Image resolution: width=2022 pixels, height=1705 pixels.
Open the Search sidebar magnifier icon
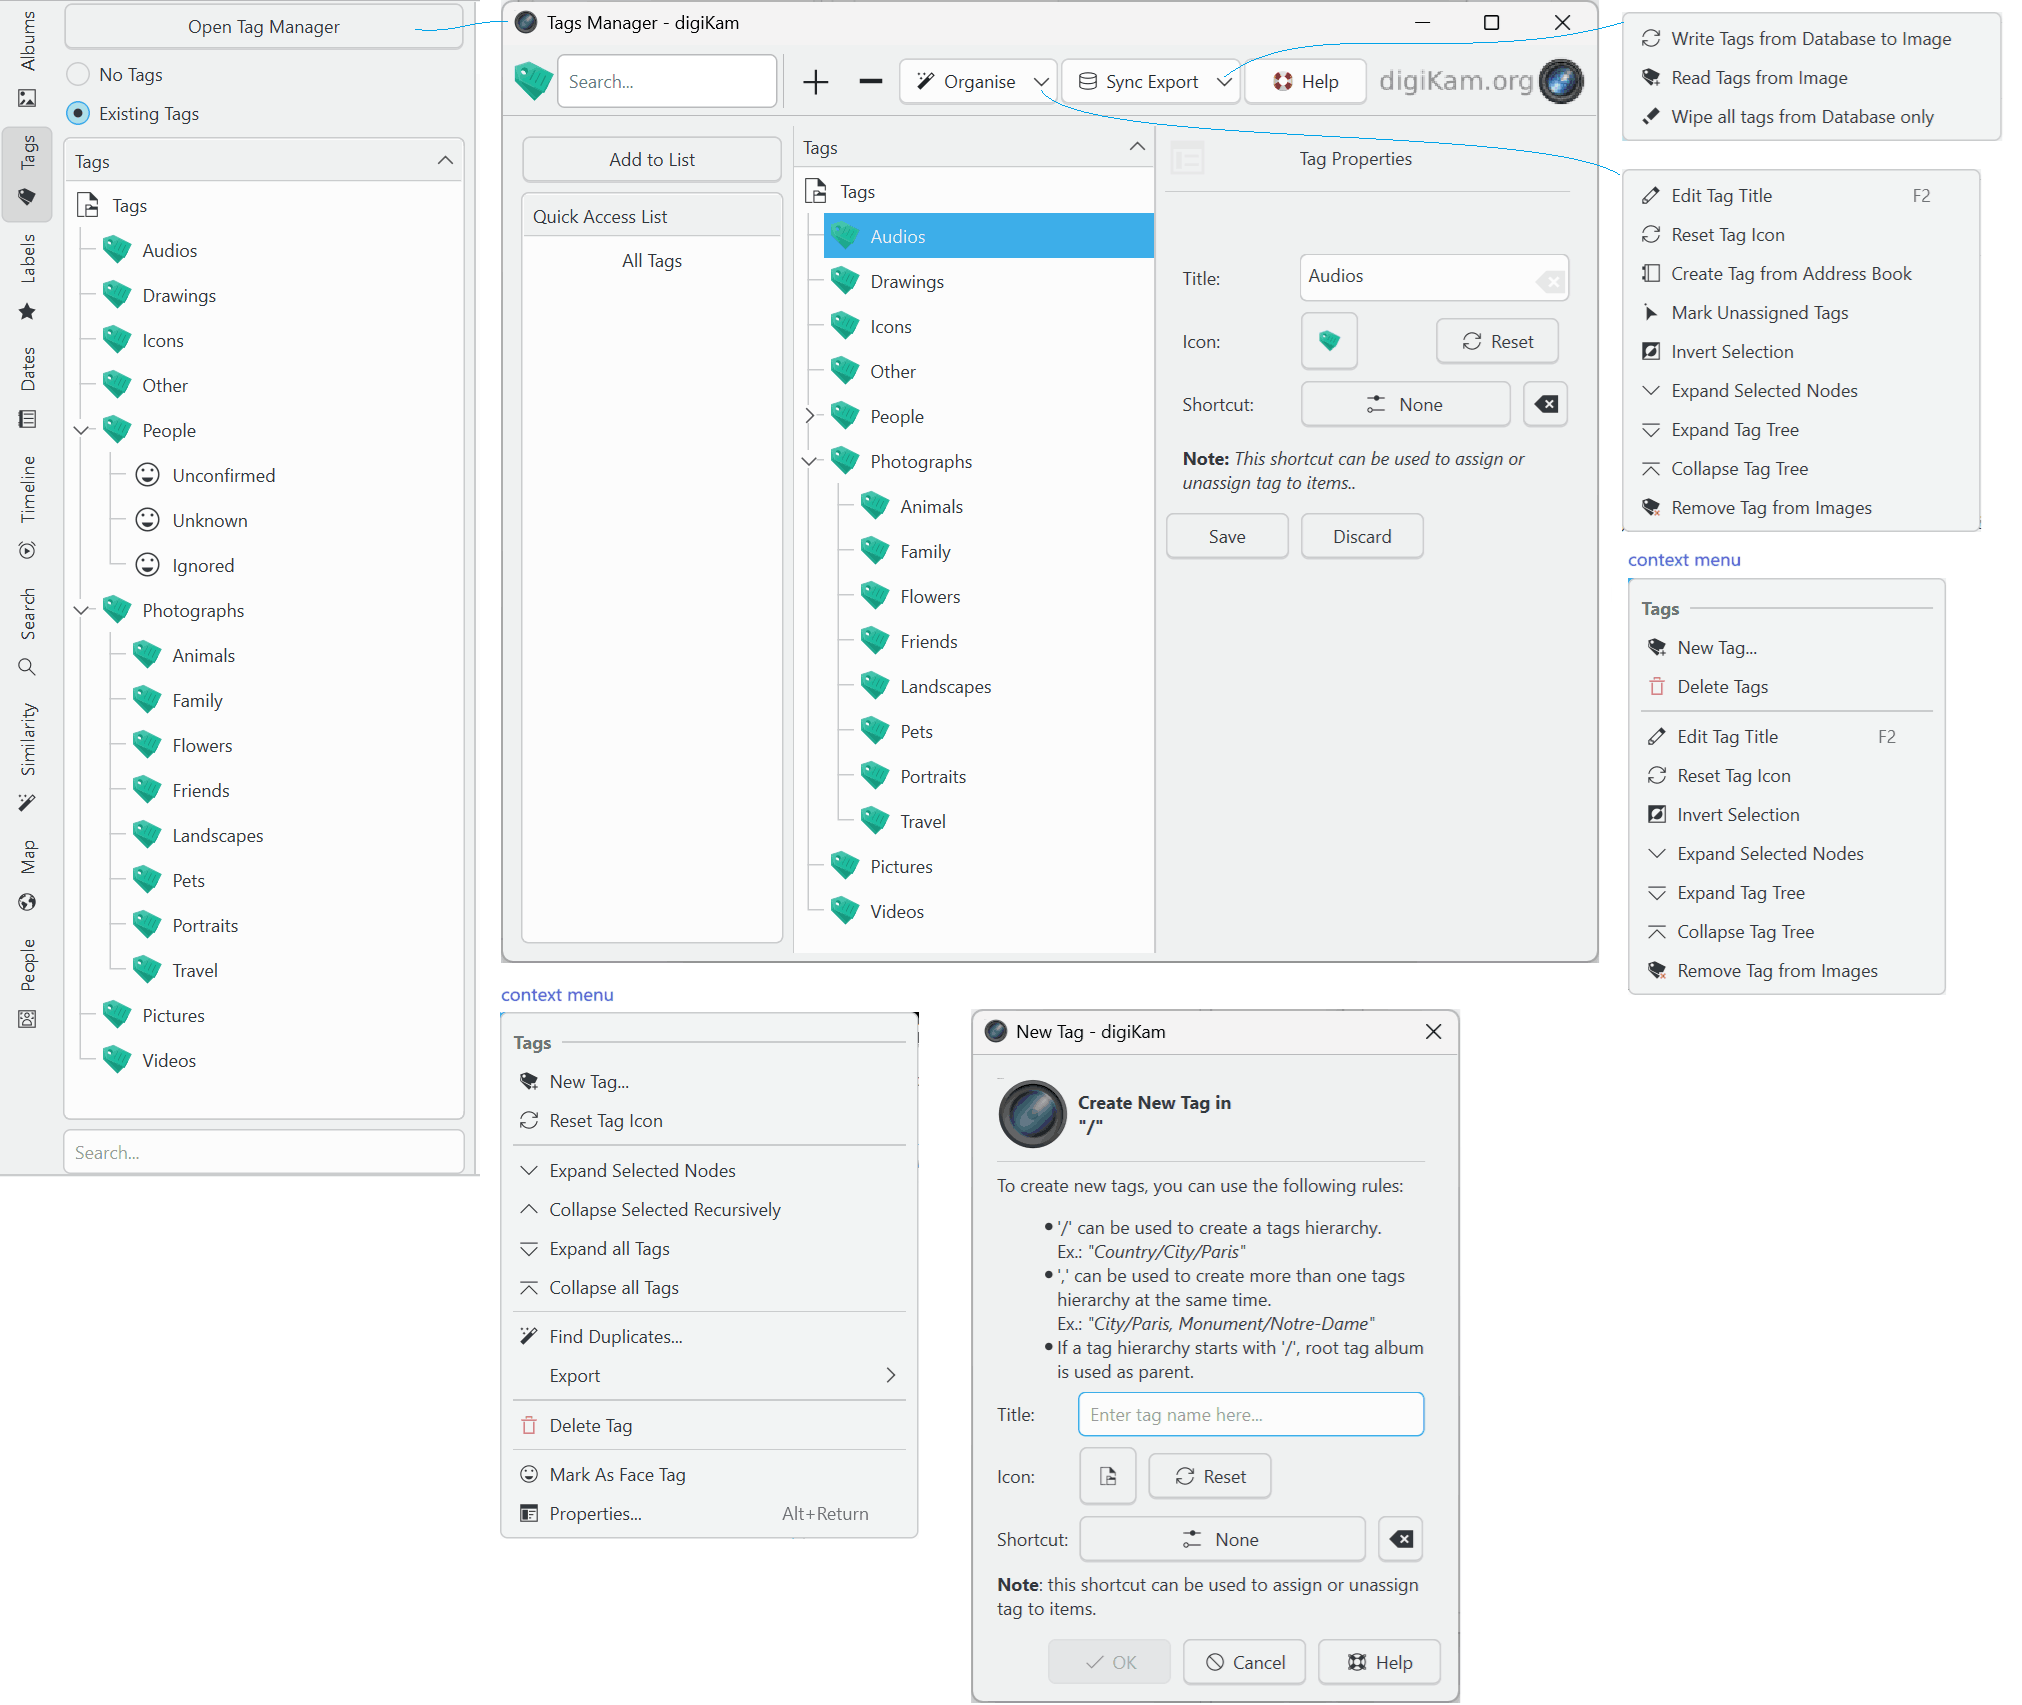[27, 667]
